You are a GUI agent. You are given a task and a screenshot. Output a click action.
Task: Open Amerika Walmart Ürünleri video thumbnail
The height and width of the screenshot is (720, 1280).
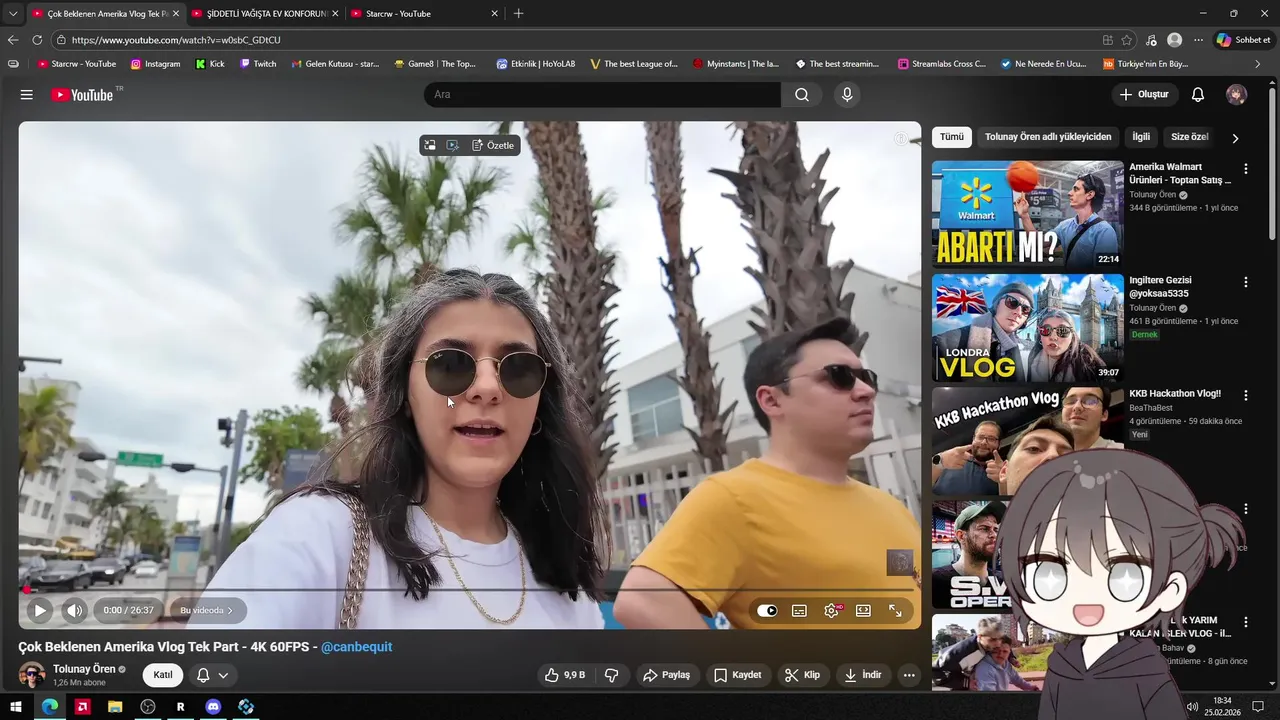(x=1028, y=215)
